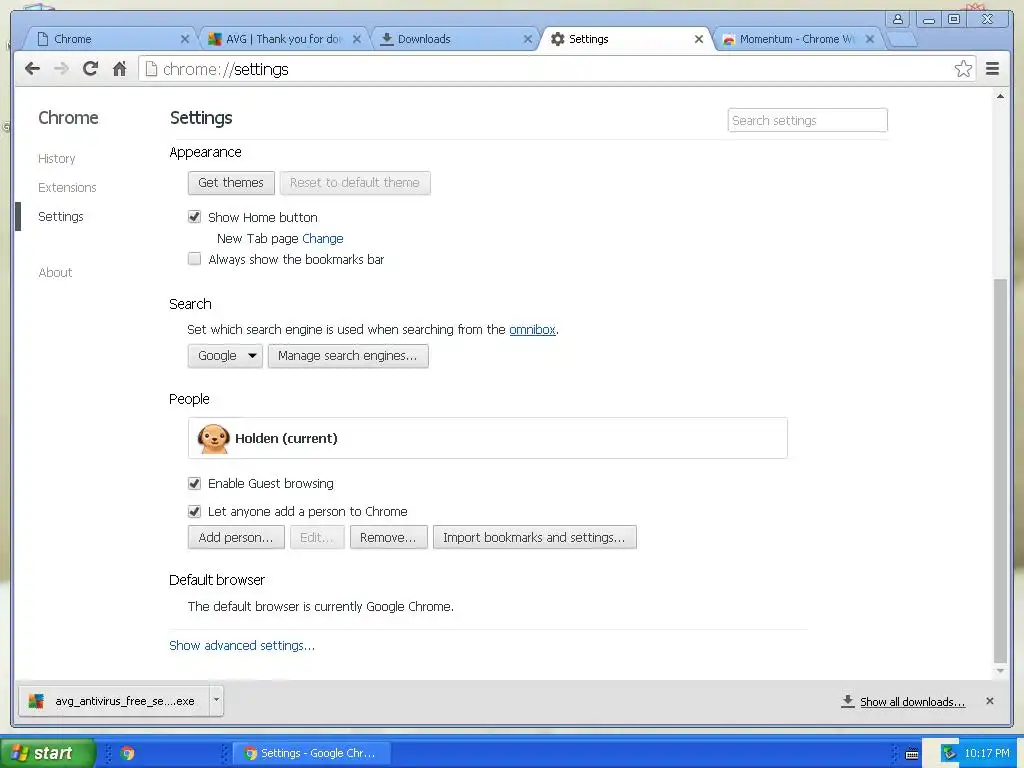
Task: Bookmark this page with the star icon
Action: (x=963, y=69)
